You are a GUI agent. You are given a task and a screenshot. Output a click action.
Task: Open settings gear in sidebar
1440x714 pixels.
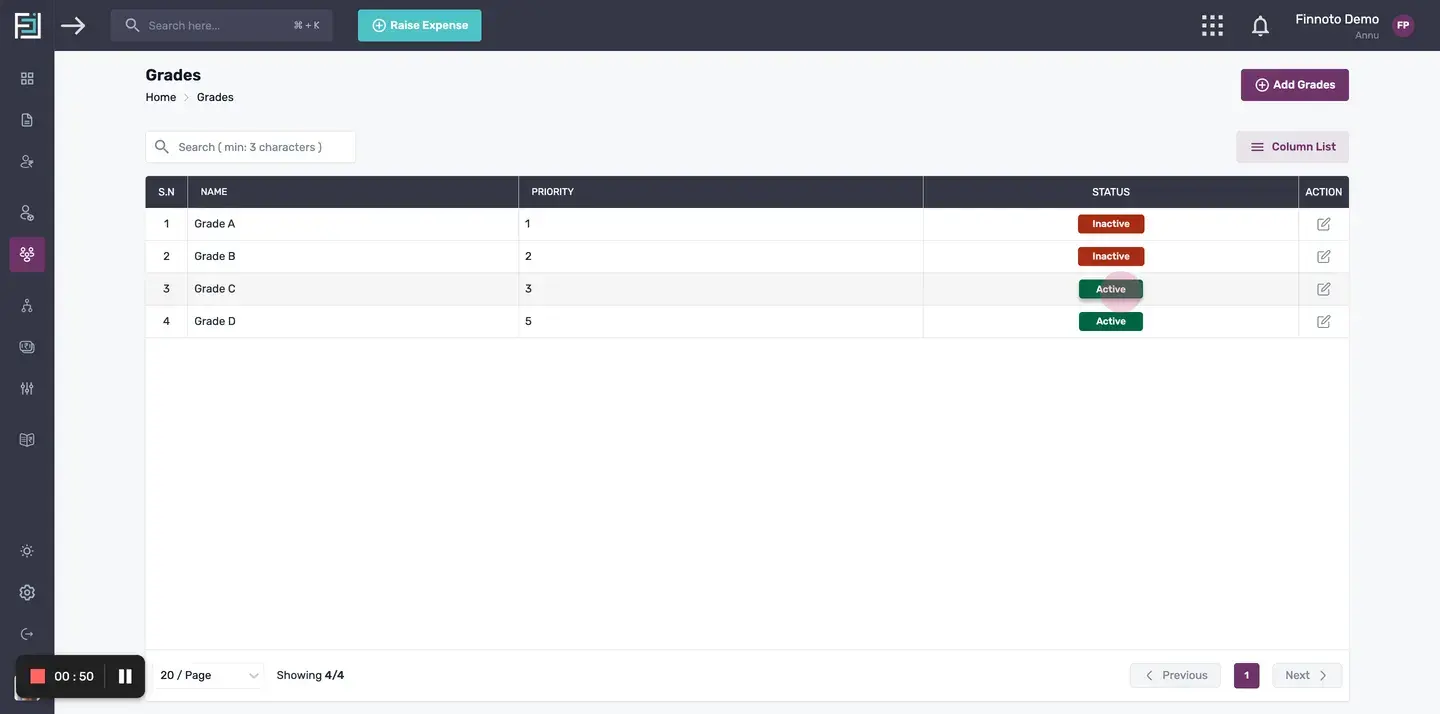point(27,592)
